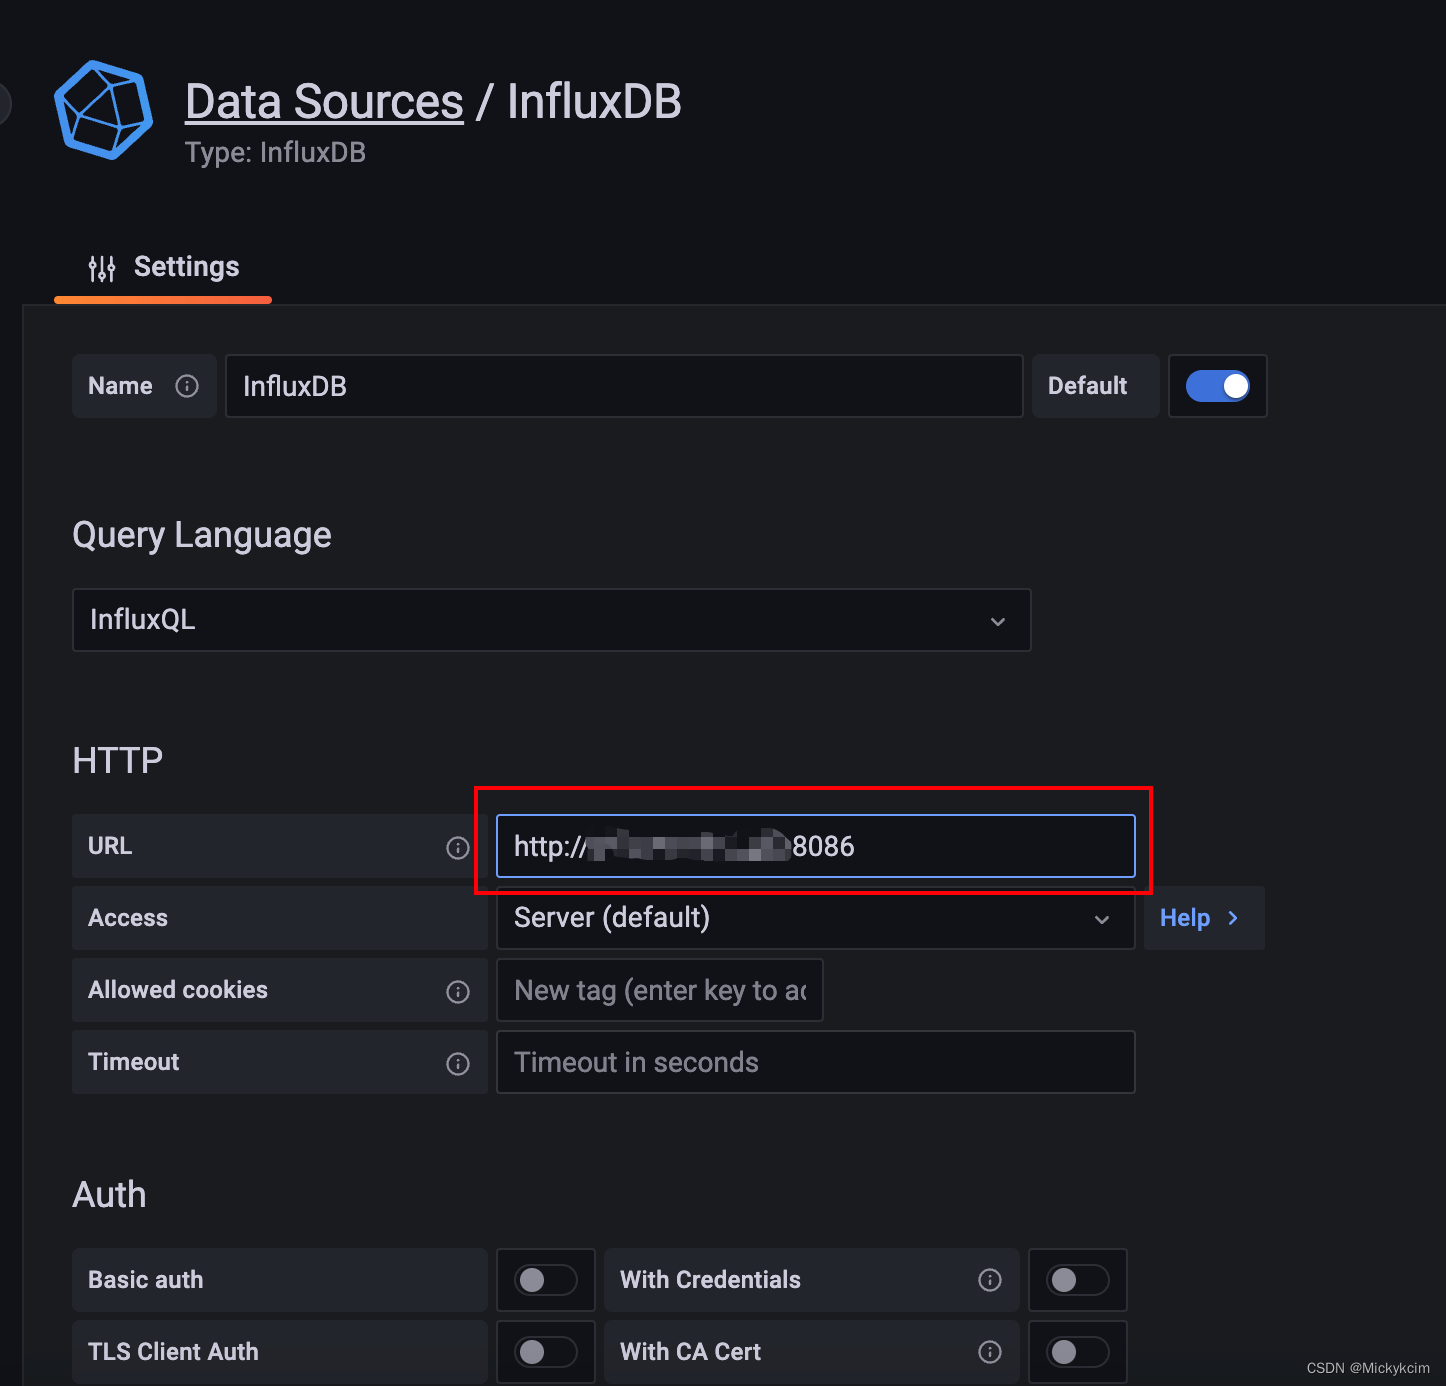Focus the Timeout in seconds field
This screenshot has width=1446, height=1386.
point(815,1062)
